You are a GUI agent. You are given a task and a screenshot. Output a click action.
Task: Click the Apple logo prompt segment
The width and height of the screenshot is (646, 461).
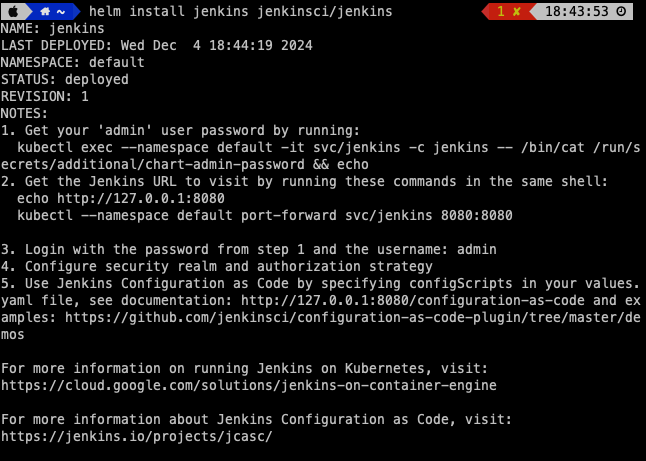14,12
